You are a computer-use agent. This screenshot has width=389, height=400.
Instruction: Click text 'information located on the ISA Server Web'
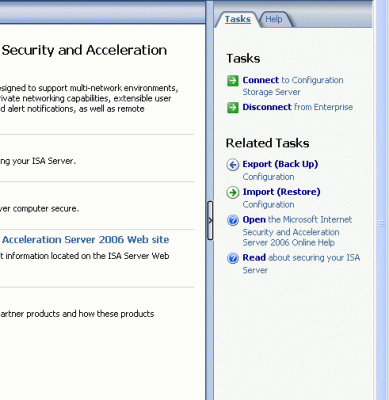pos(87,256)
